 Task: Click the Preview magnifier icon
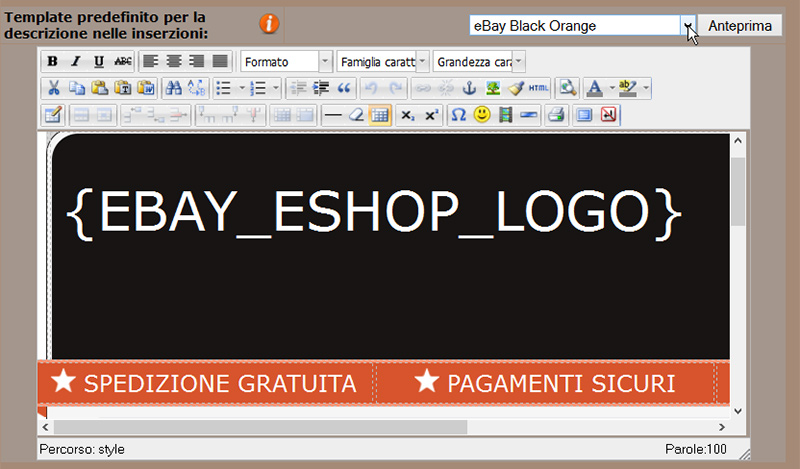coord(567,88)
